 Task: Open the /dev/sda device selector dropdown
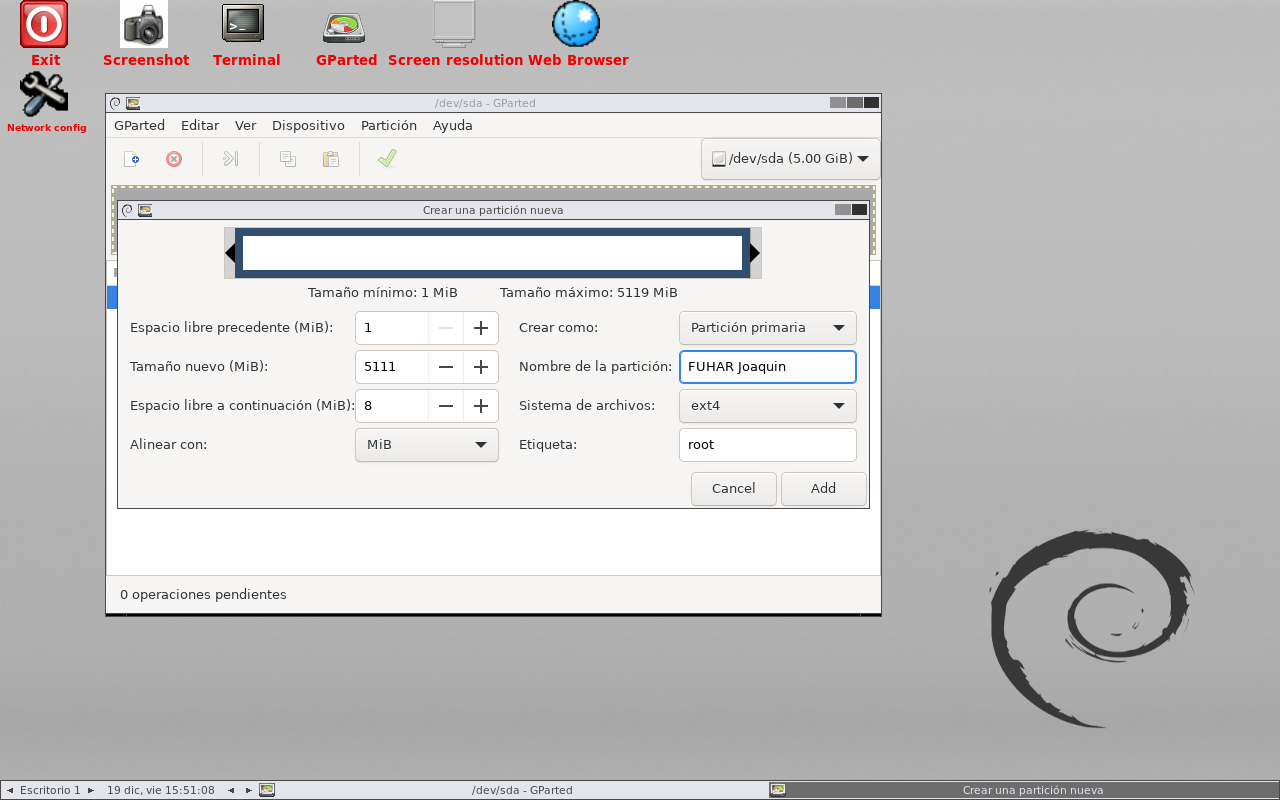tap(790, 158)
